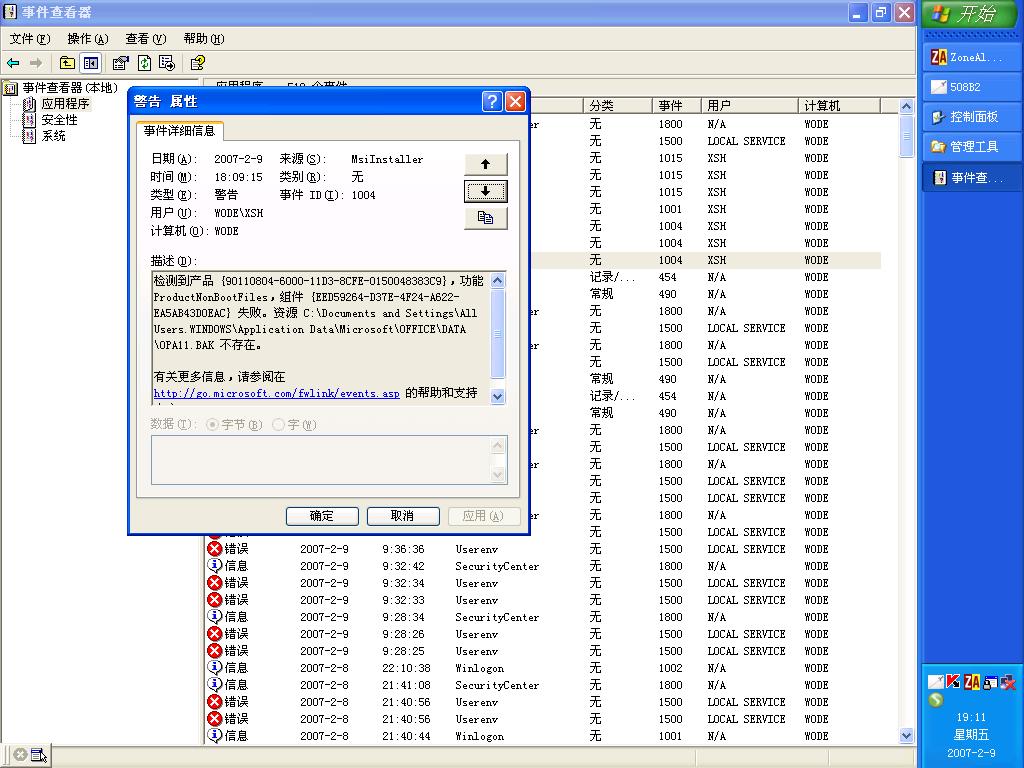Select the 应用程序 log in the tree
1024x768 pixels.
65,104
